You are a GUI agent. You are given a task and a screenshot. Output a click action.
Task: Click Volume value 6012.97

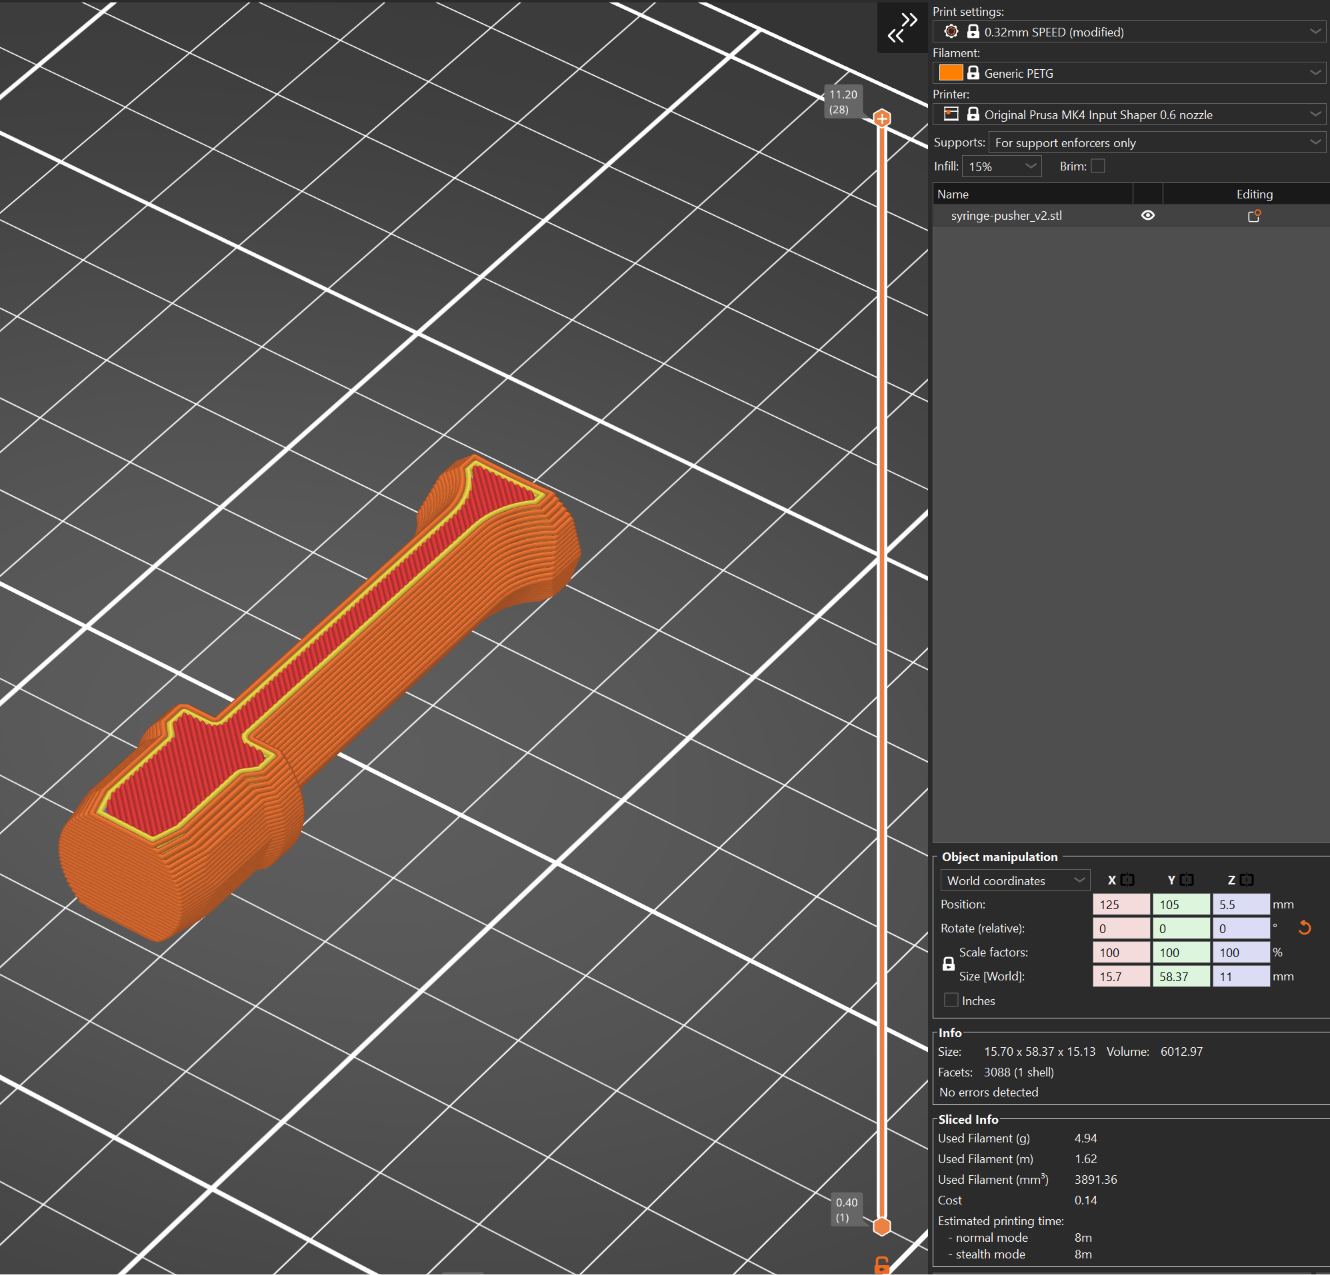point(1181,1052)
